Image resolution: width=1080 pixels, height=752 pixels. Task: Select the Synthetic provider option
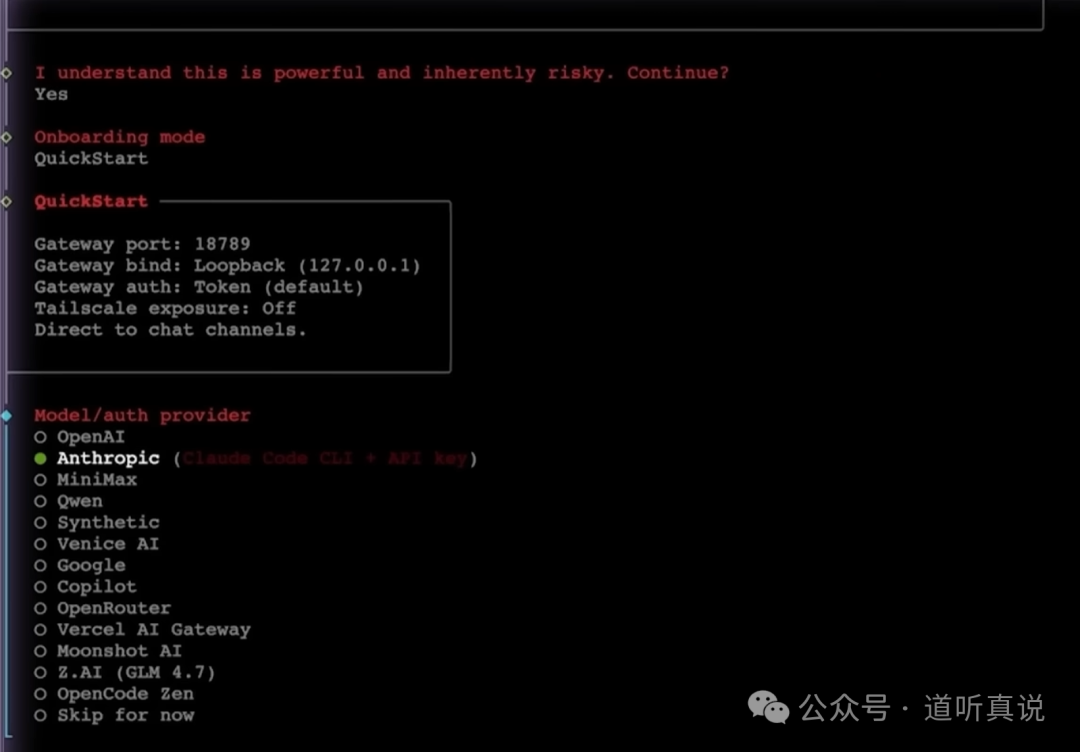point(97,522)
